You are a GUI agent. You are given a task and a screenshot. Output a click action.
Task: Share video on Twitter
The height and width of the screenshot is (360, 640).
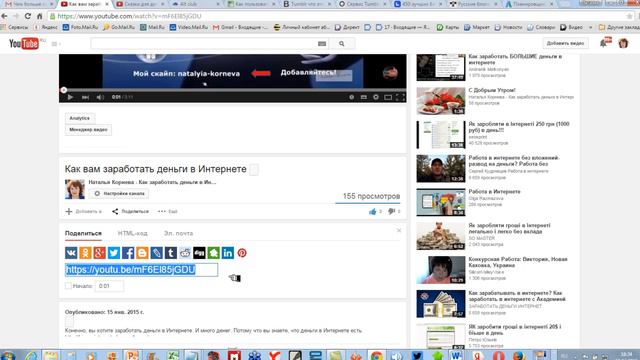pos(114,253)
